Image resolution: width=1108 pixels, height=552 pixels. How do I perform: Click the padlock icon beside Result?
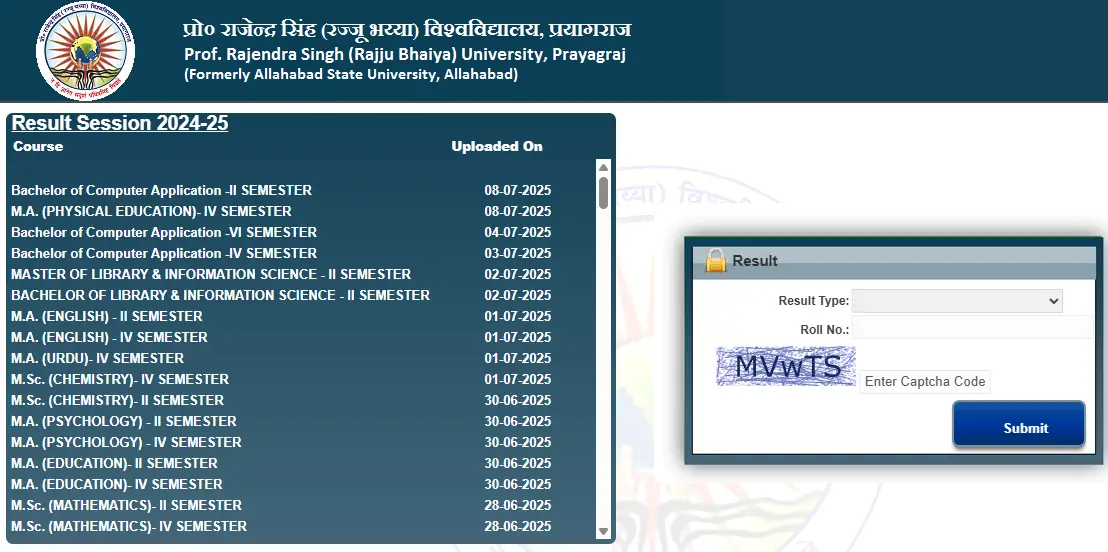click(716, 260)
